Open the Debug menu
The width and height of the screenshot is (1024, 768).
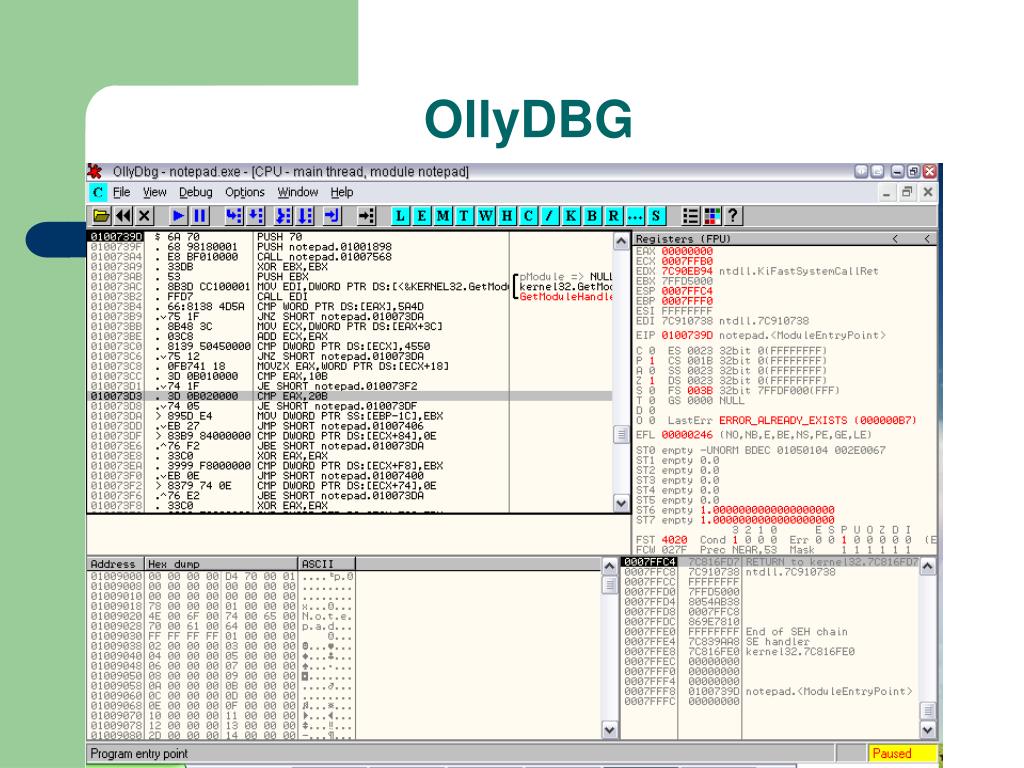coord(195,192)
